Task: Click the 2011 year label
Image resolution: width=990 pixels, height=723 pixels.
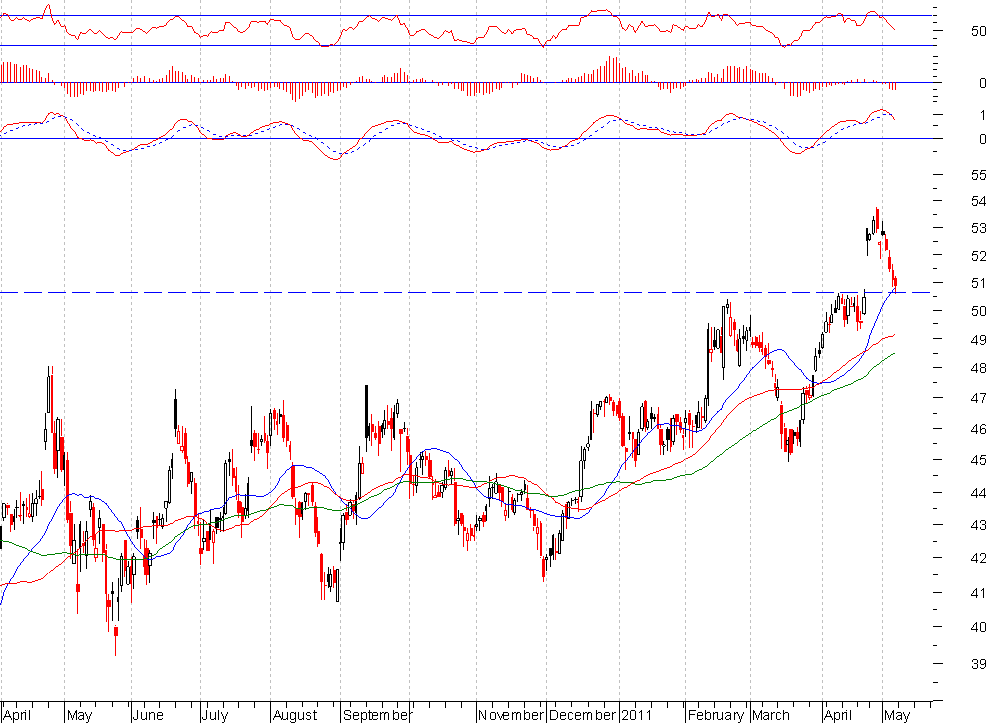Action: tap(636, 715)
